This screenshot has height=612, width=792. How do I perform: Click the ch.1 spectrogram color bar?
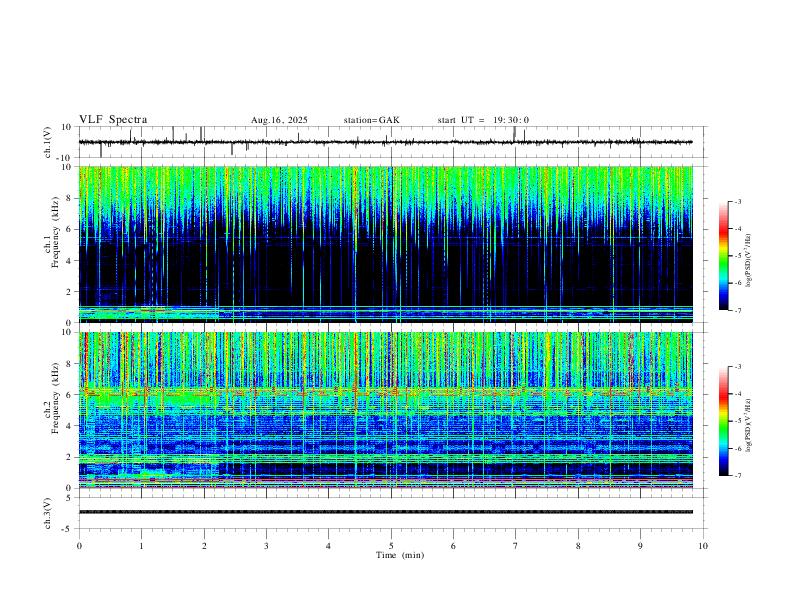click(723, 256)
